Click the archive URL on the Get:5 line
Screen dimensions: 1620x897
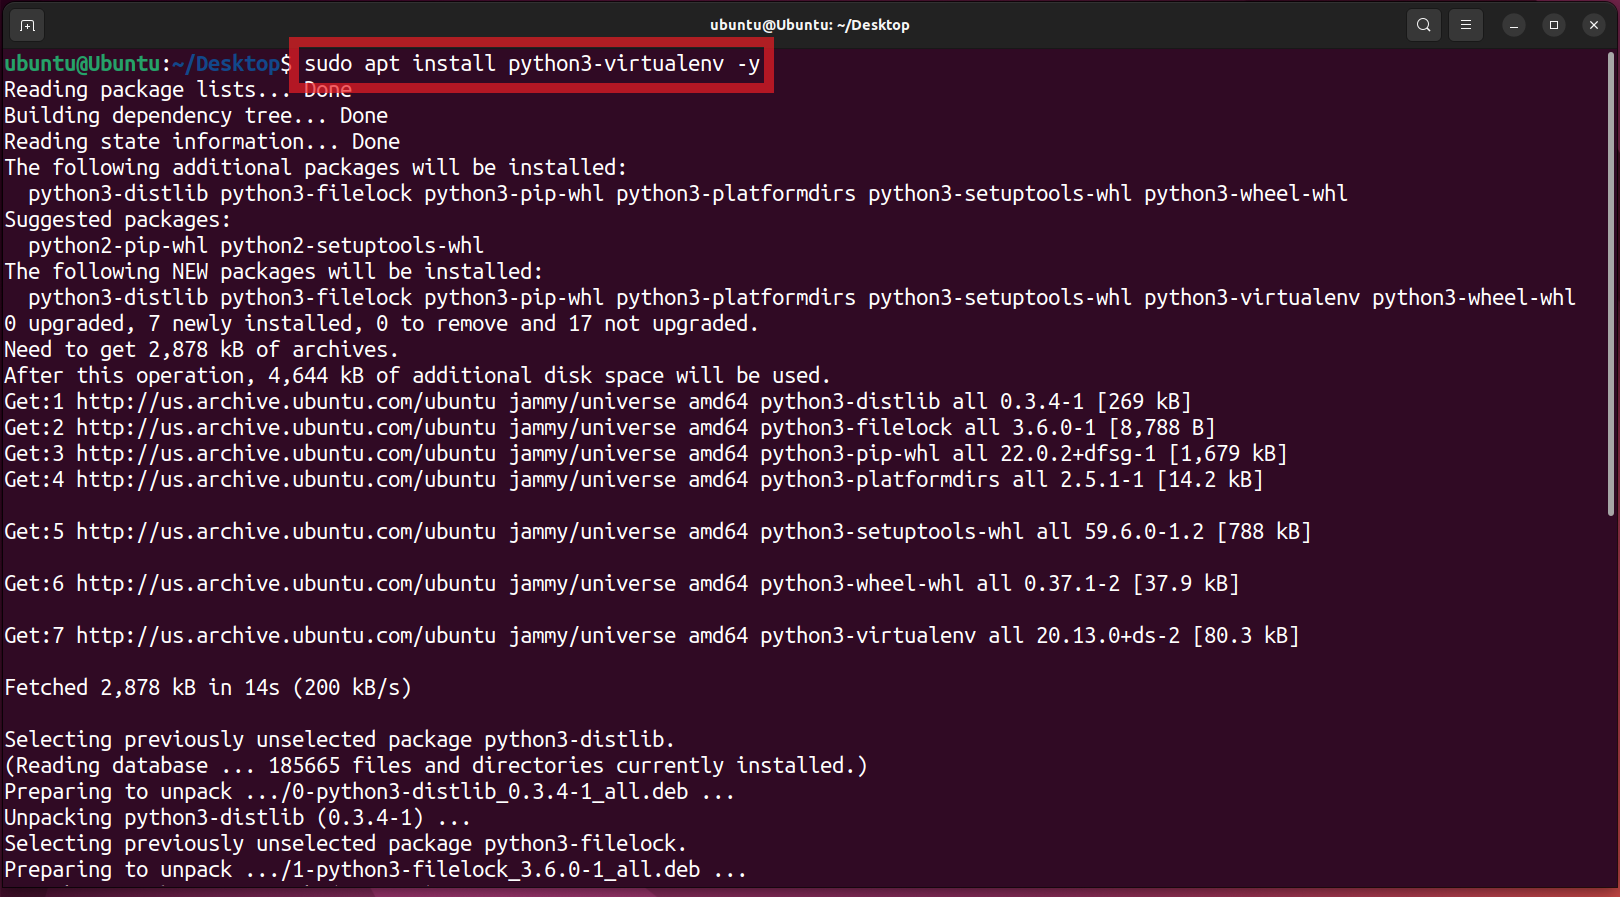(x=285, y=532)
